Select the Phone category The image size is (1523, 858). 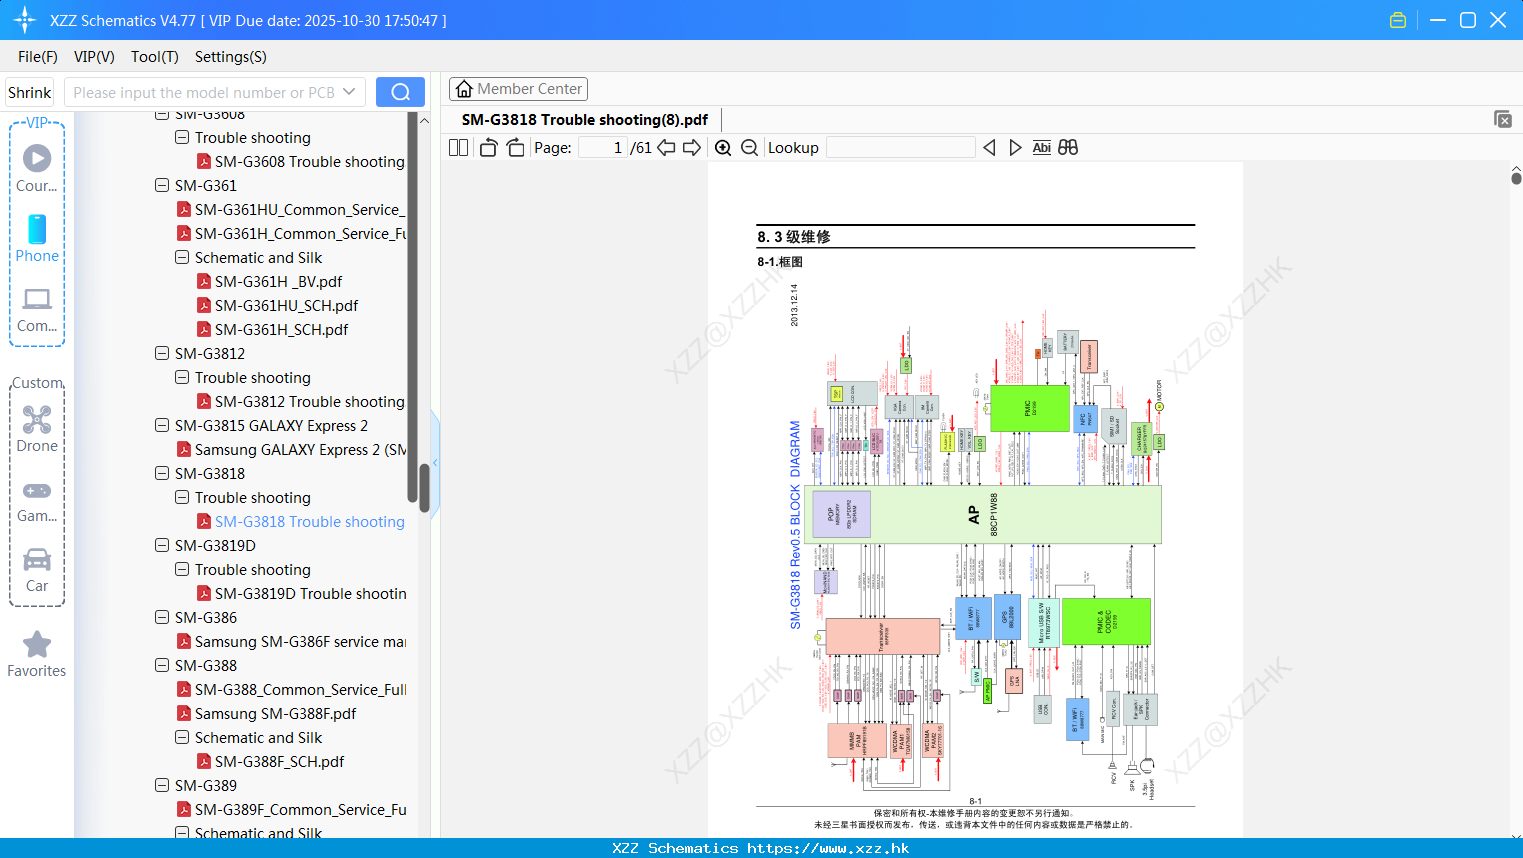37,238
